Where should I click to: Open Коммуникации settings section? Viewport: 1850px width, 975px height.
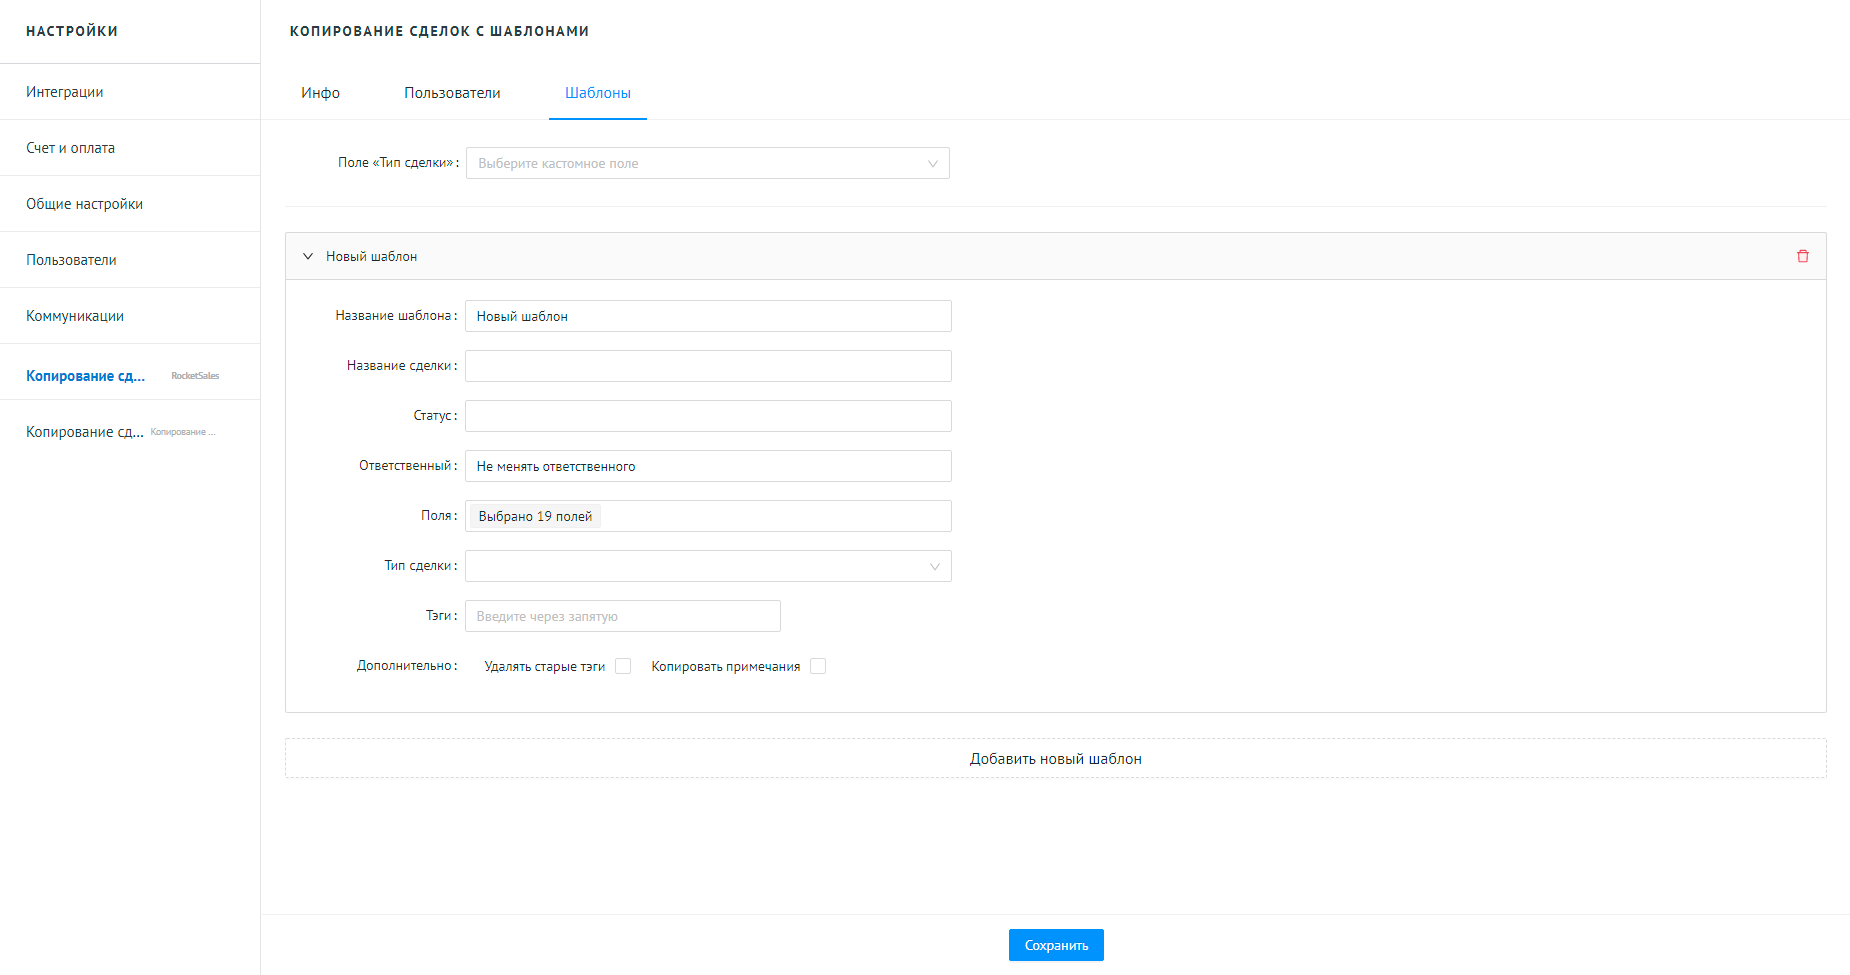coord(130,316)
